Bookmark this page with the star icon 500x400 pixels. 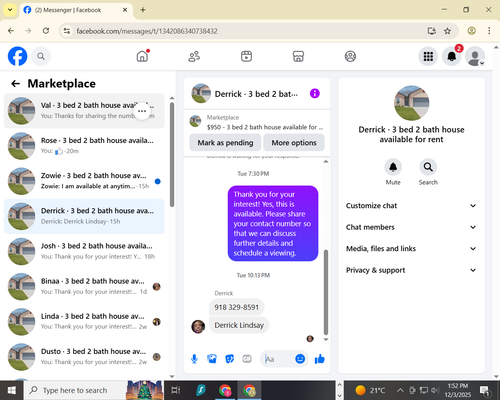447,31
